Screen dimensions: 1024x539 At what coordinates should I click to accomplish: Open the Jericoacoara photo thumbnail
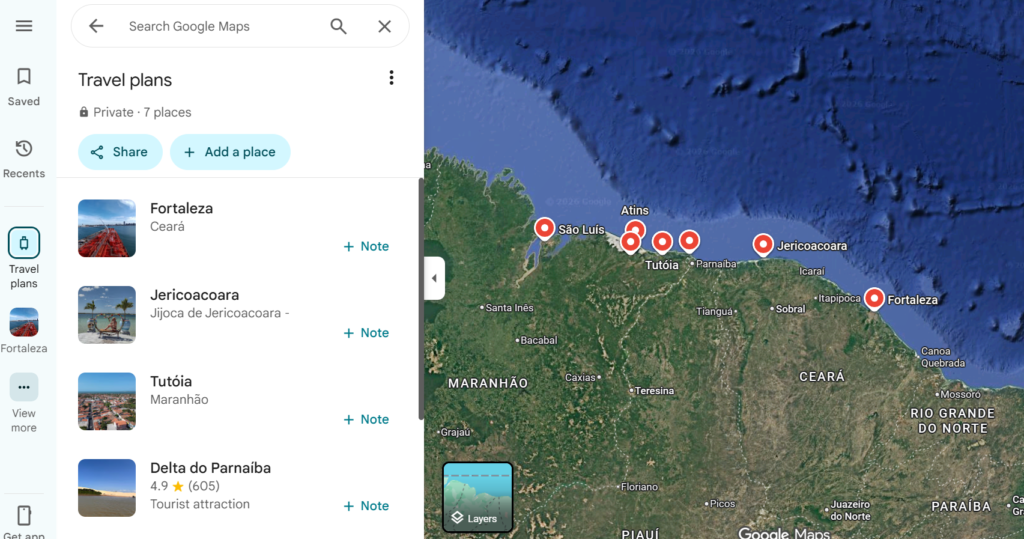click(107, 315)
